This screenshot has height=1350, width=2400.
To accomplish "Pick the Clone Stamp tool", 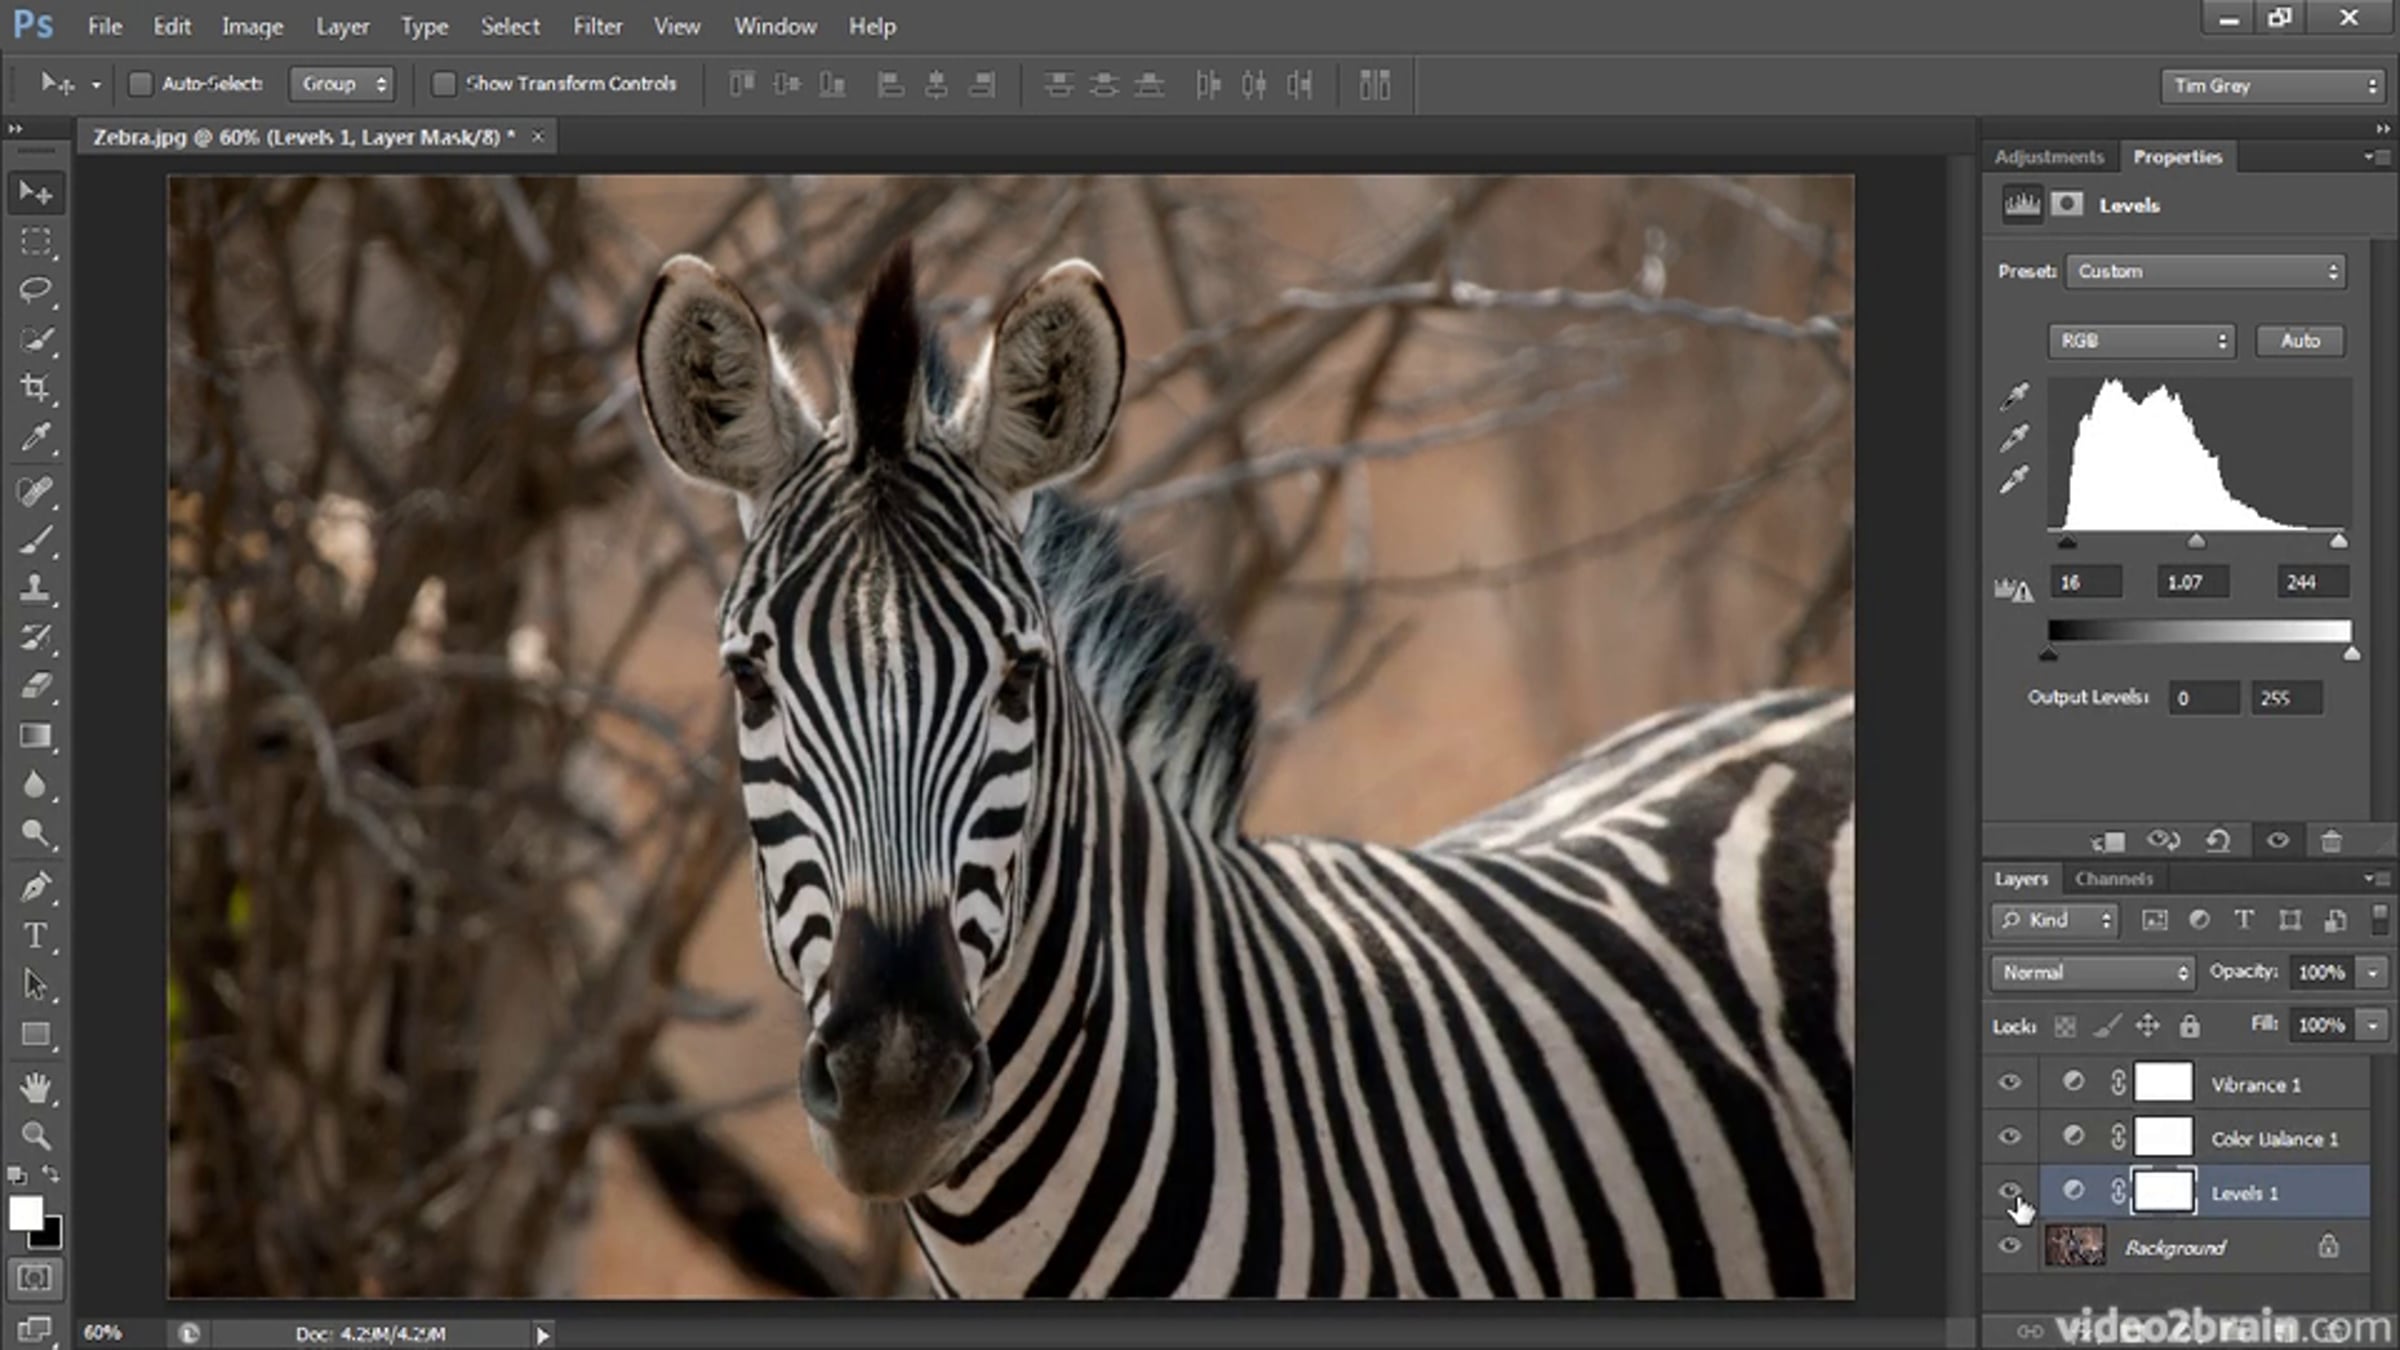I will (36, 587).
